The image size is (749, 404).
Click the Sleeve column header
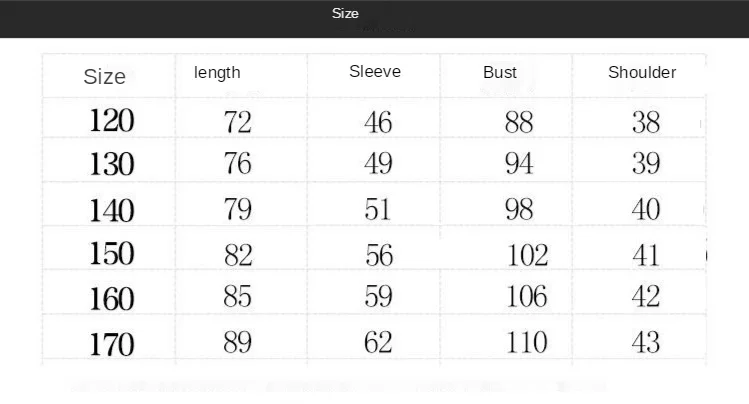(375, 72)
